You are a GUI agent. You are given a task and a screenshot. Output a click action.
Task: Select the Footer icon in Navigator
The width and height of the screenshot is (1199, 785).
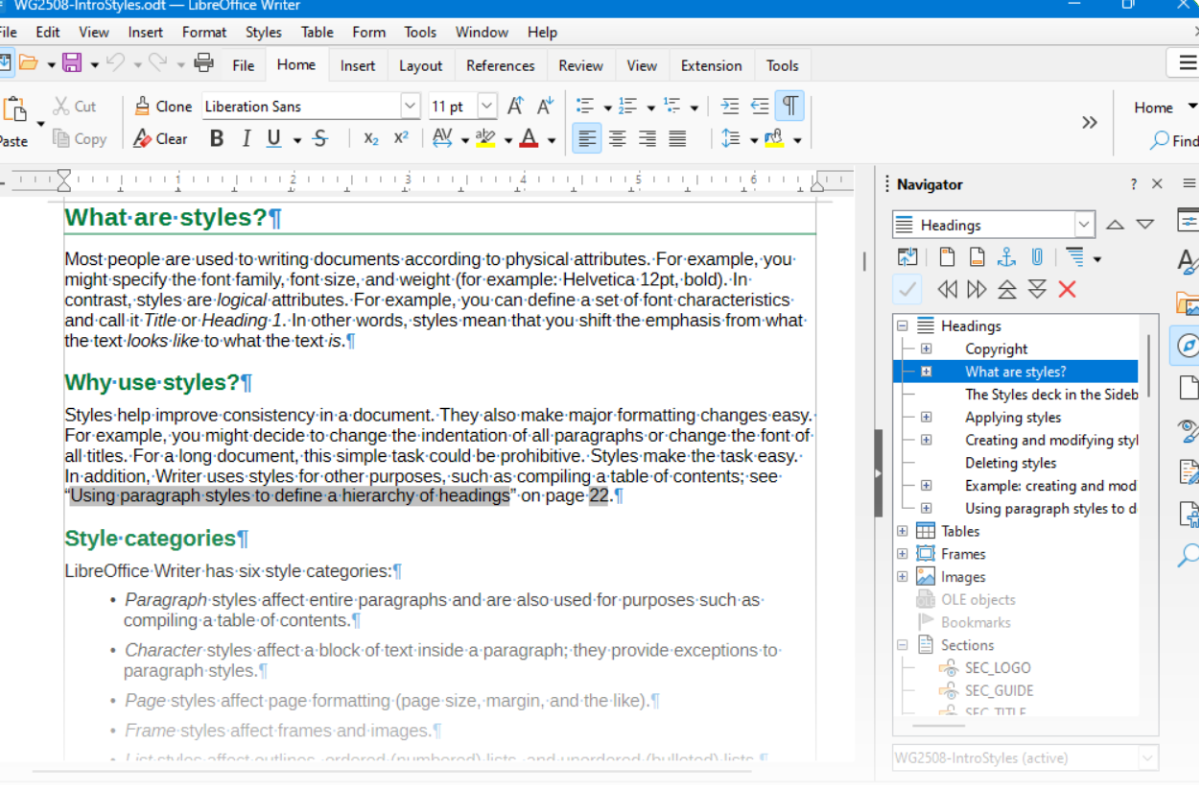pyautogui.click(x=975, y=257)
